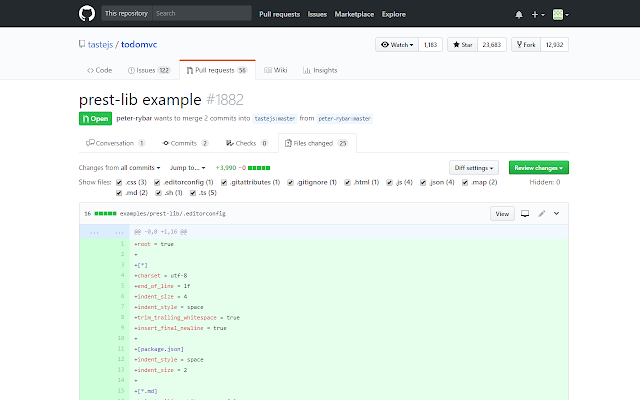The image size is (640, 400).
Task: Open the plus create-new menu
Action: tap(538, 15)
